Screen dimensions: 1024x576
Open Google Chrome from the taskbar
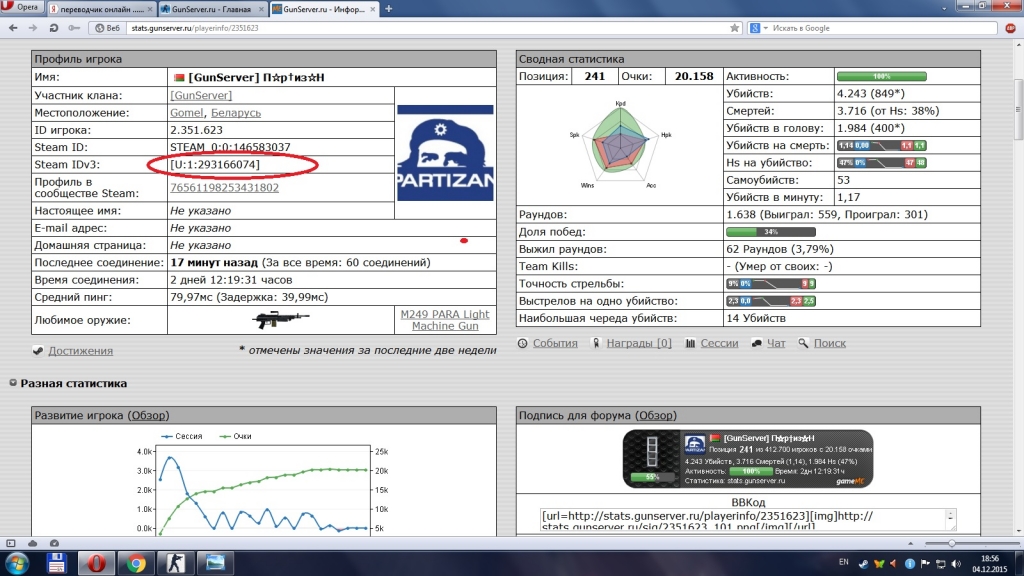pyautogui.click(x=138, y=562)
